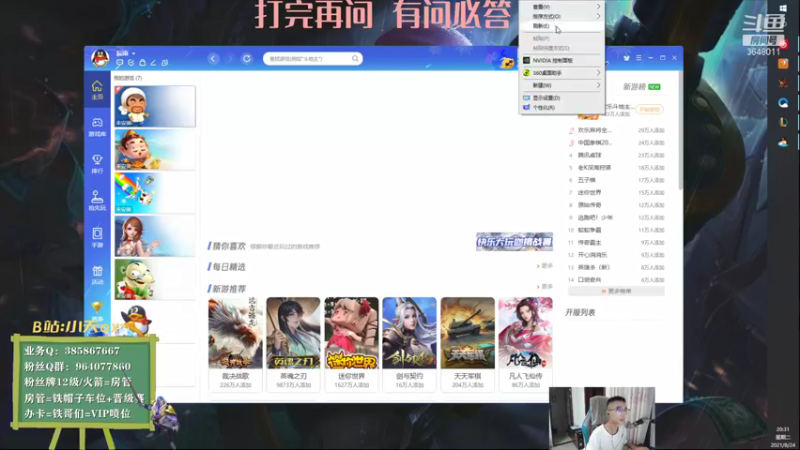Click the QQ penguin avatar
The width and height of the screenshot is (800, 450).
pos(100,58)
